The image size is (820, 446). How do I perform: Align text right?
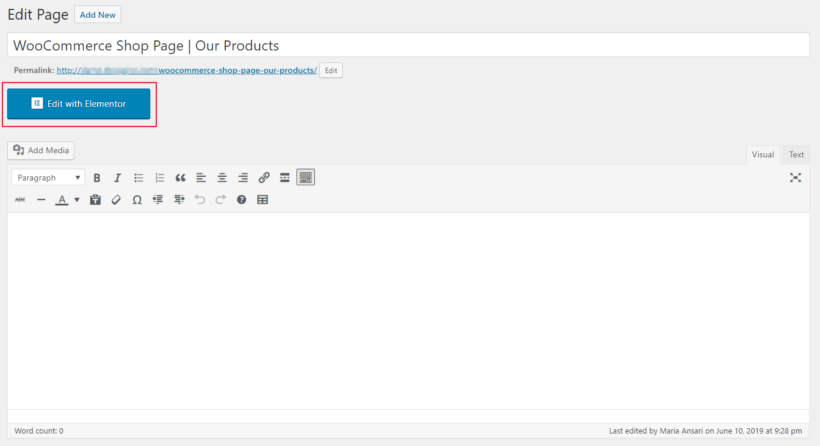[243, 178]
